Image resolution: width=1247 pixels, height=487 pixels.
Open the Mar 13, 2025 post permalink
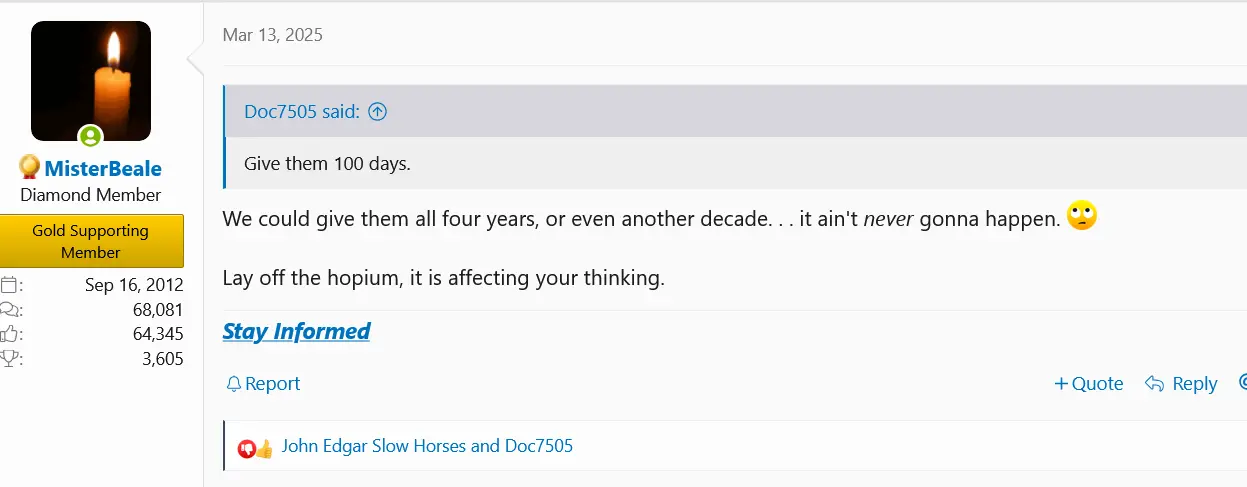tap(272, 35)
